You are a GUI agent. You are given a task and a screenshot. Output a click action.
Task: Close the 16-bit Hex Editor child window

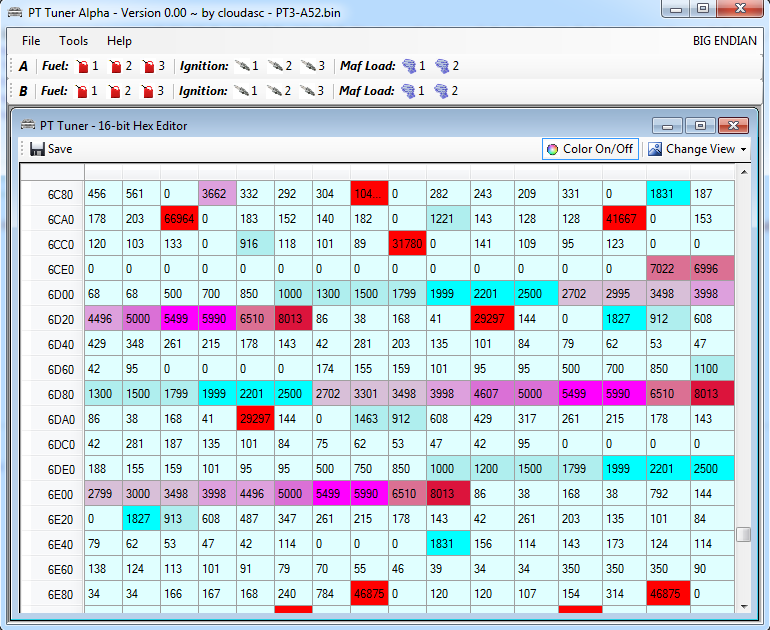733,125
